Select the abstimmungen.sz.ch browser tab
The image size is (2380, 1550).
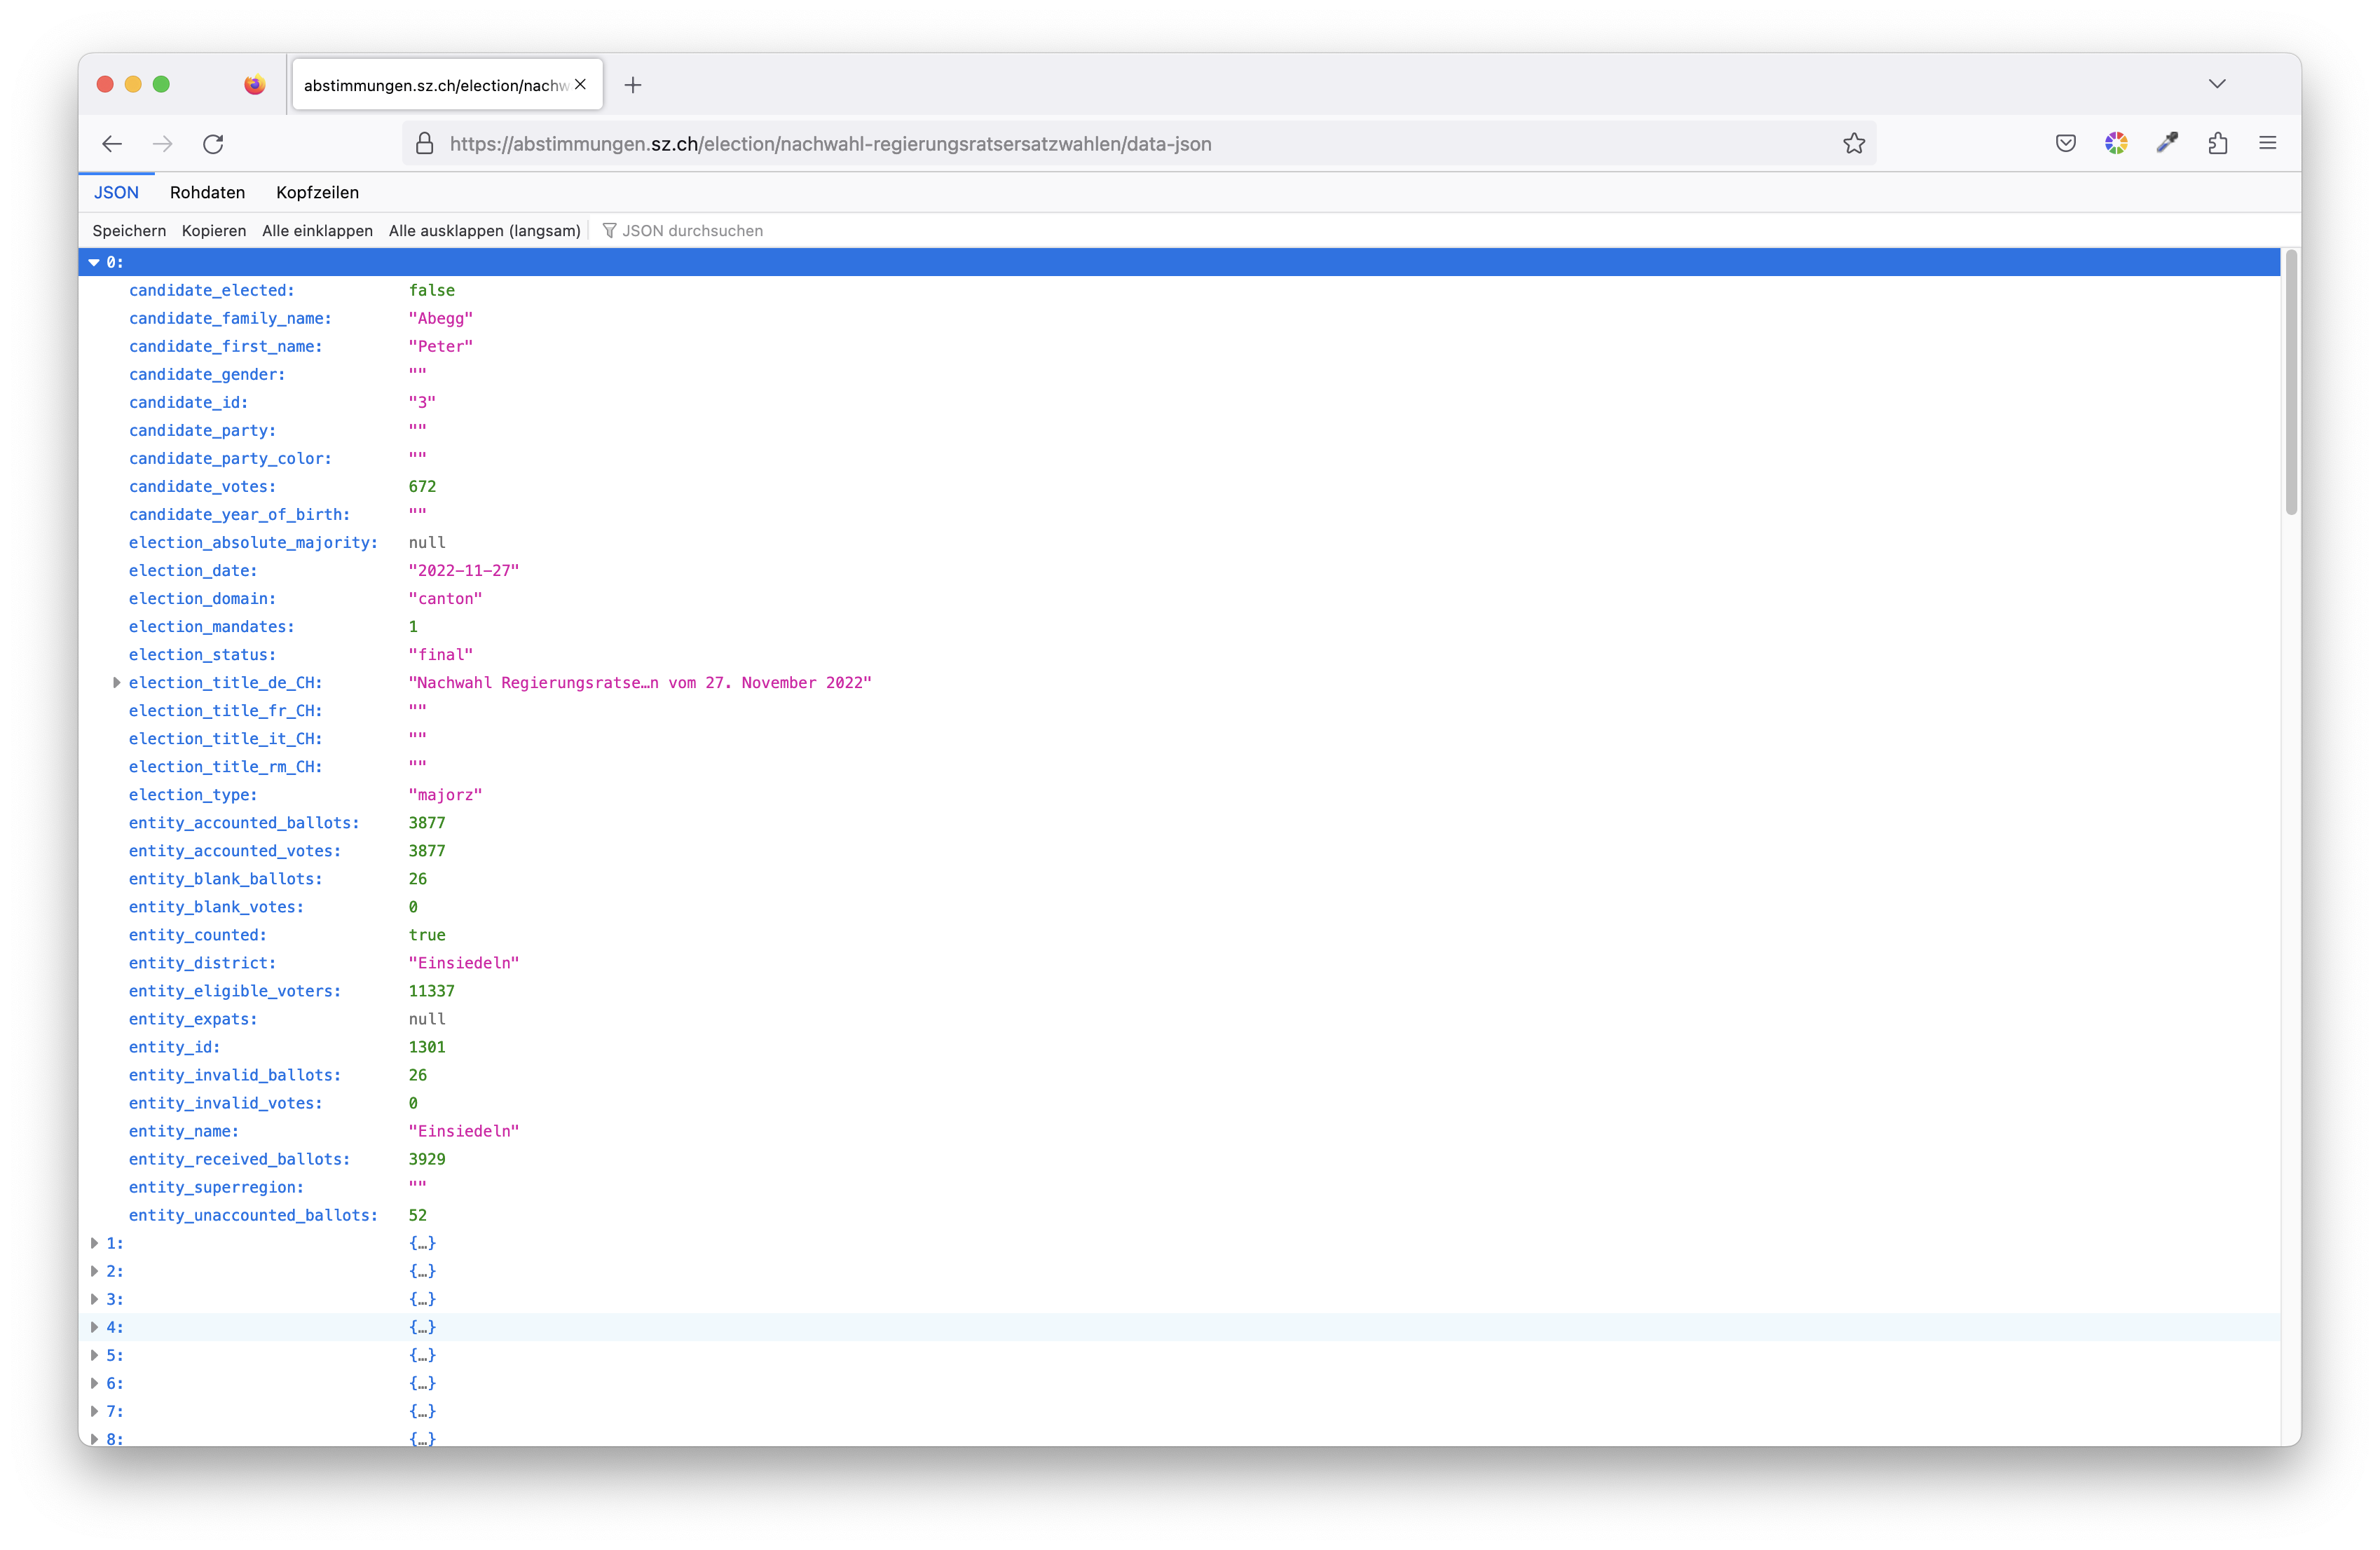pos(447,85)
